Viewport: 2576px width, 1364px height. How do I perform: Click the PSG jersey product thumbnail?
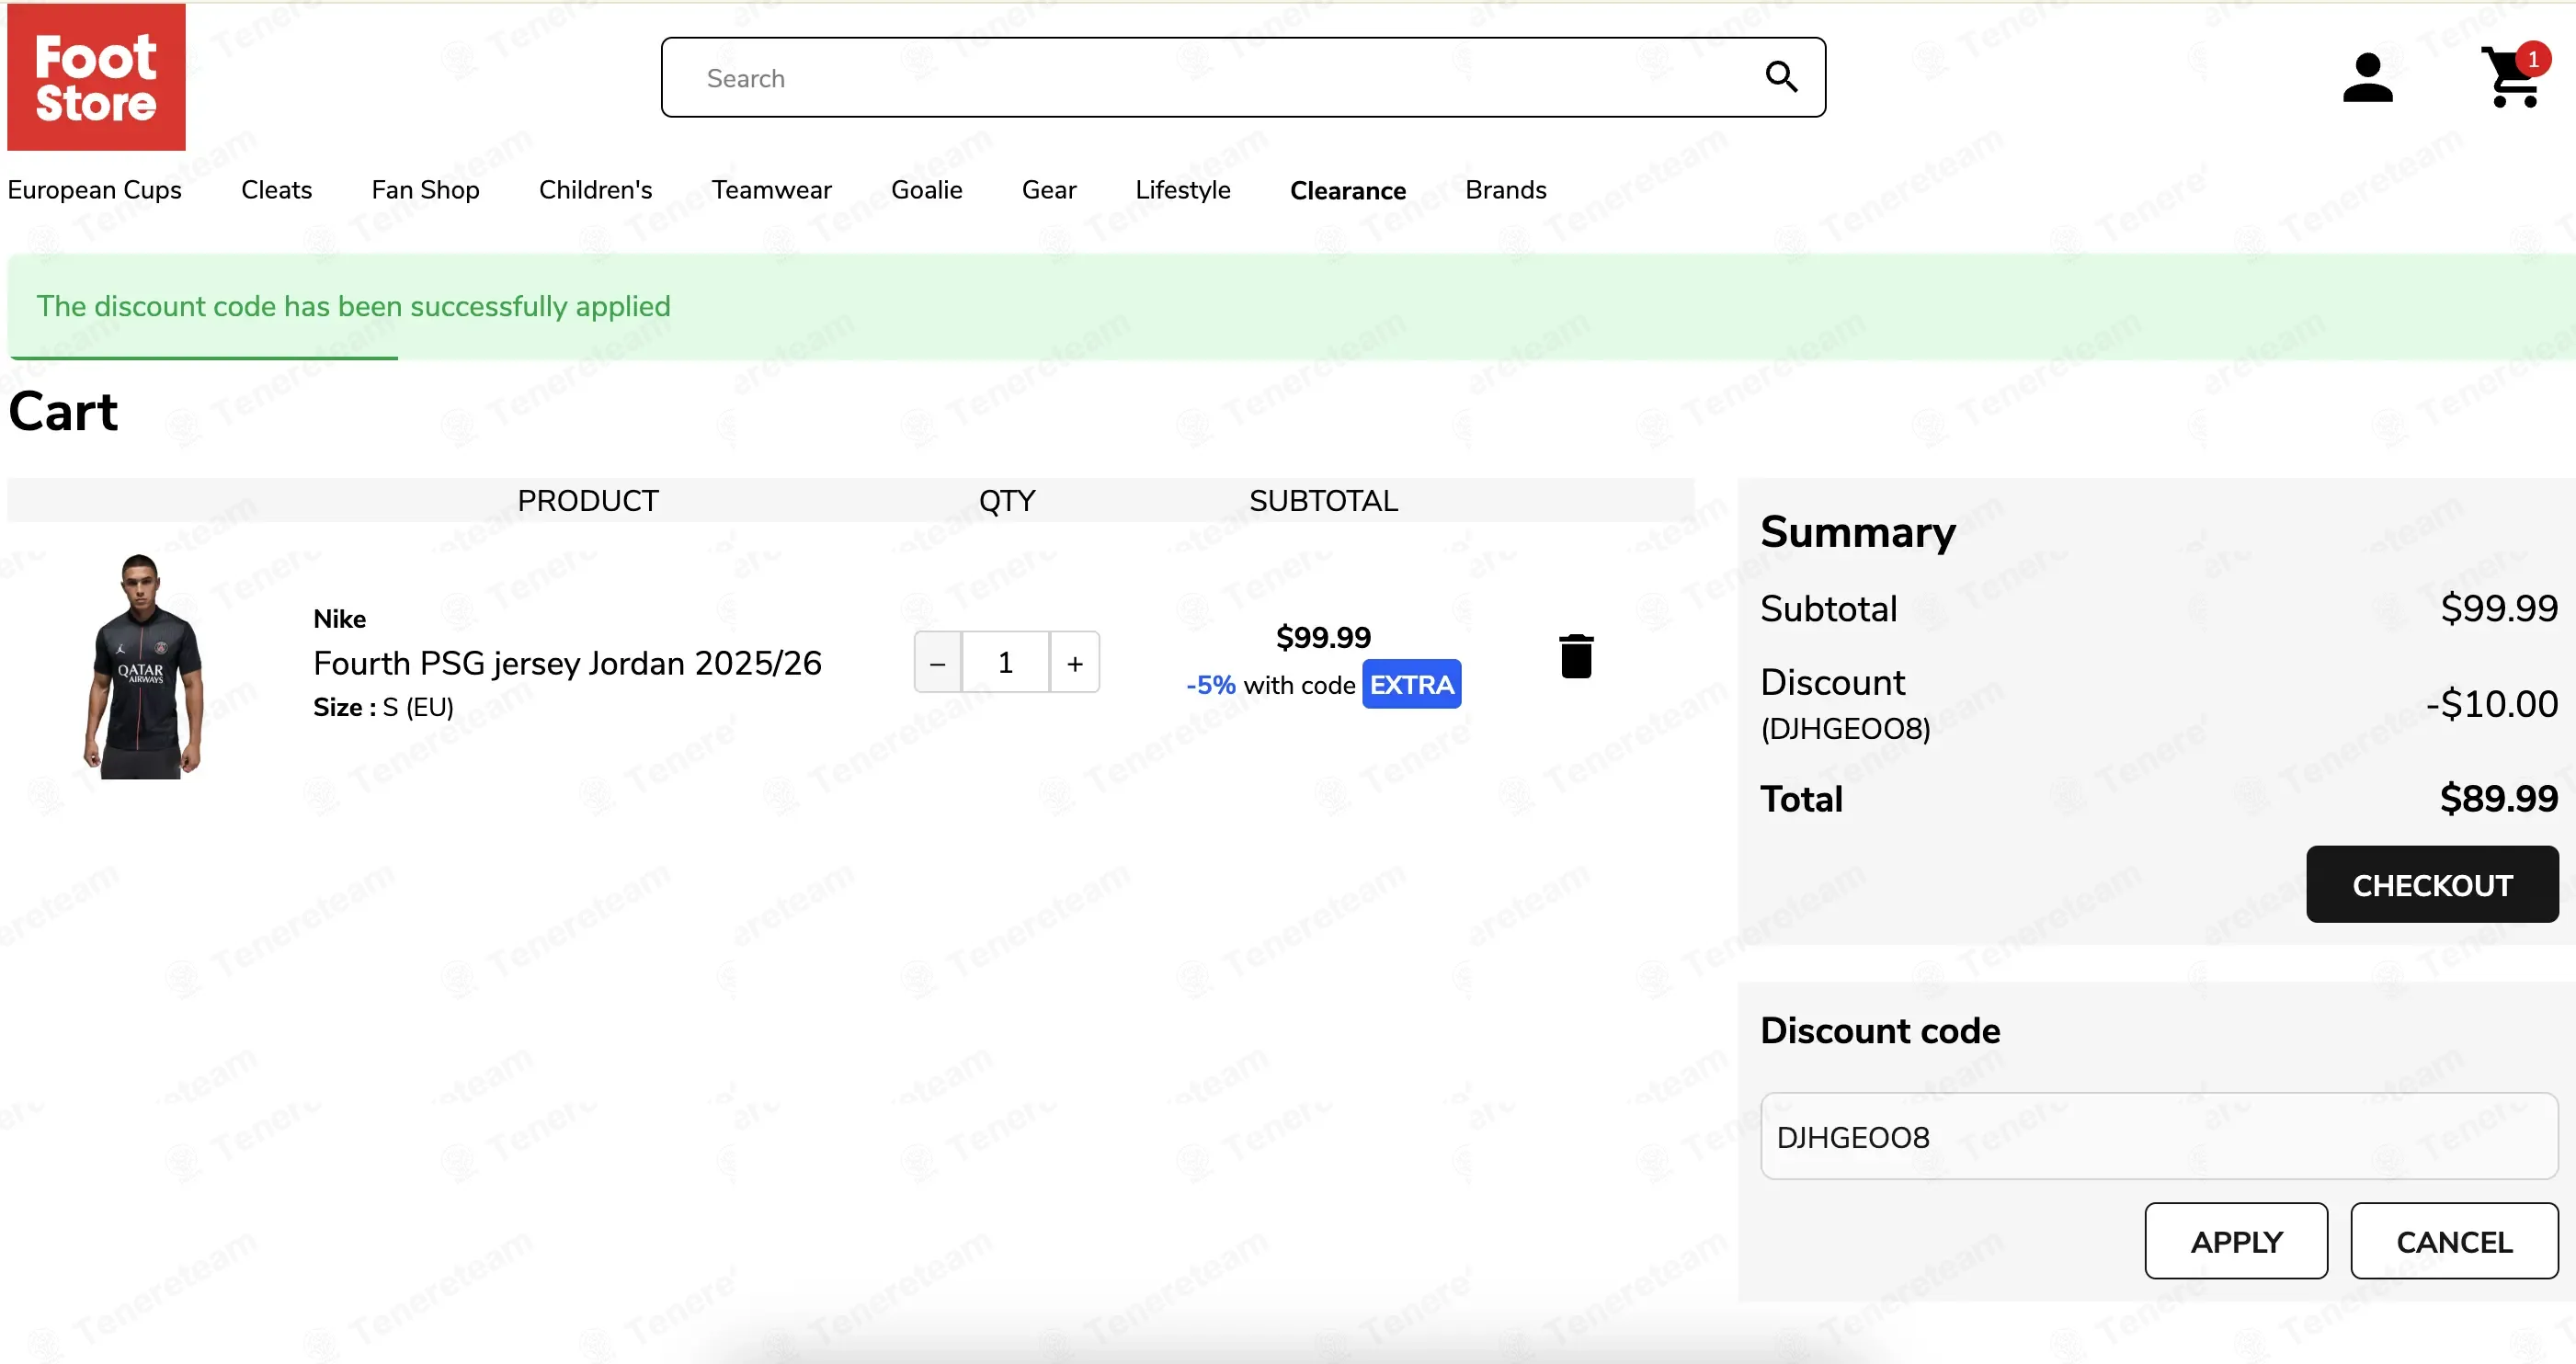[x=143, y=666]
